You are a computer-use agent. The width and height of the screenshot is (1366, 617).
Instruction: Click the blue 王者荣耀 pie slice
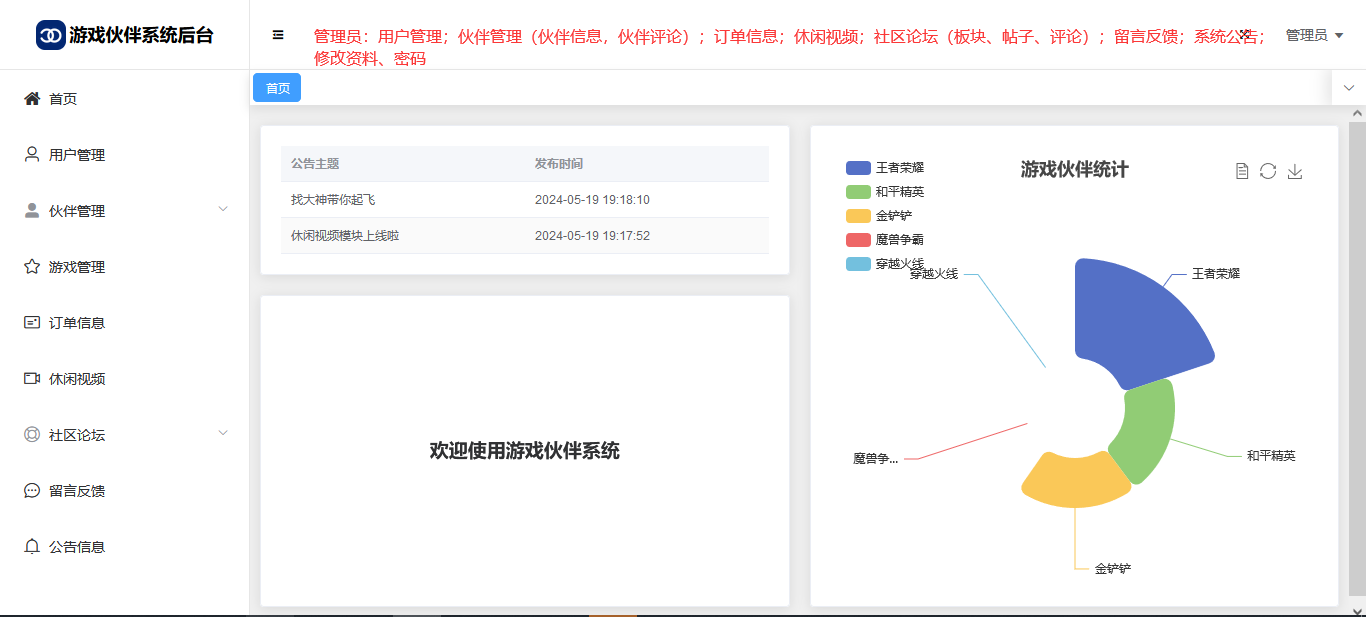point(1135,320)
